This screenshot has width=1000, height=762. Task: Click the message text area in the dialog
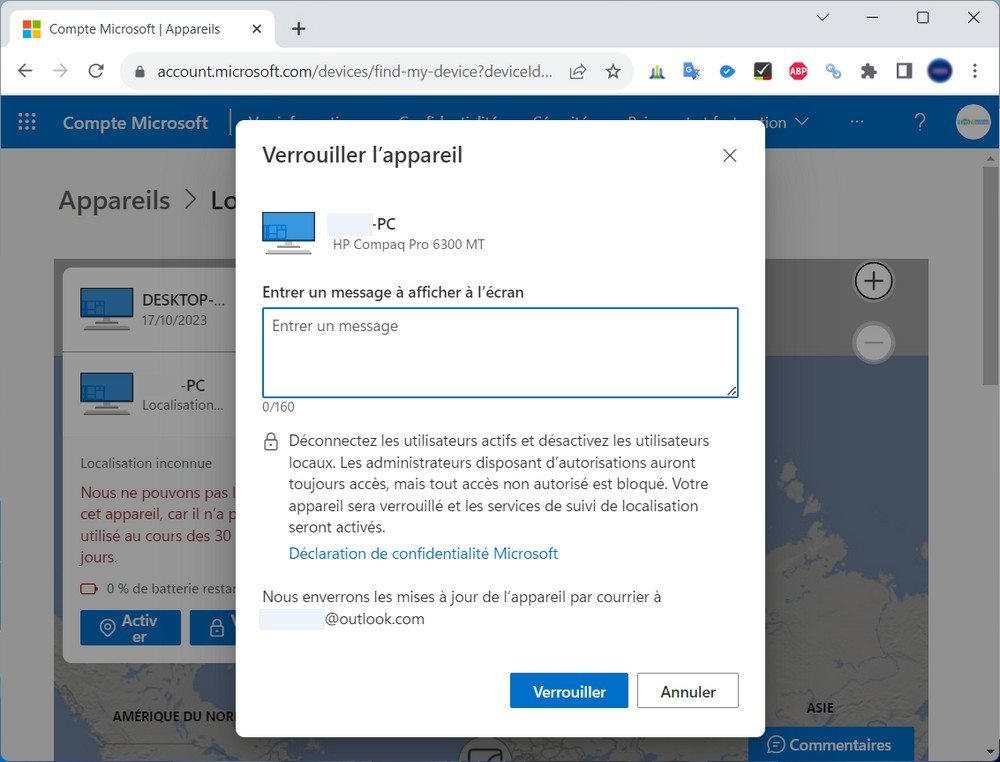500,353
